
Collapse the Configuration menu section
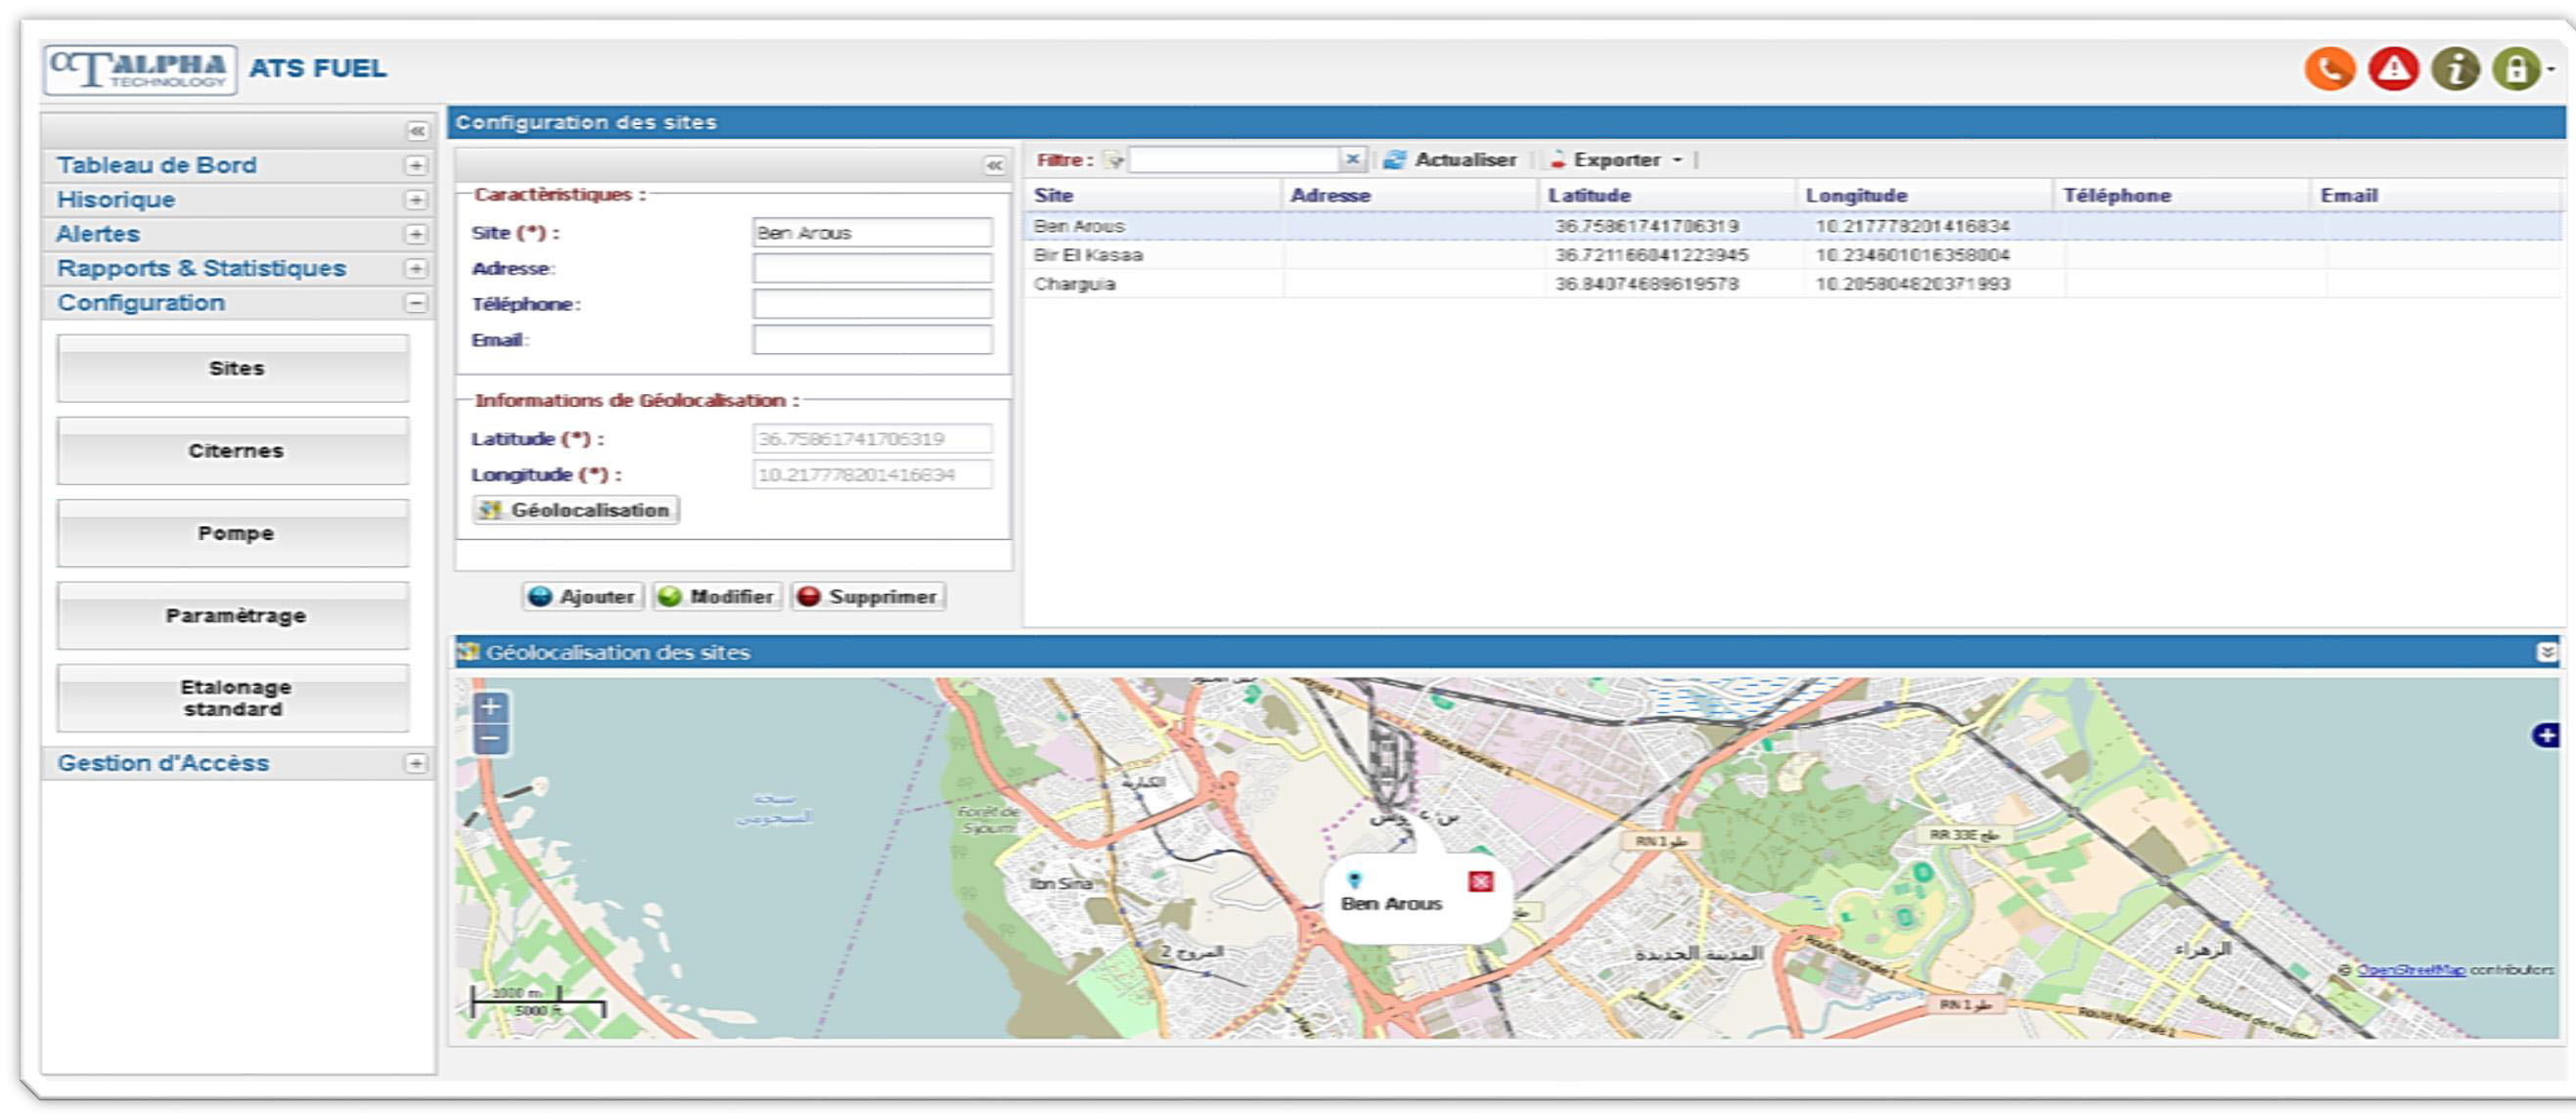[416, 303]
